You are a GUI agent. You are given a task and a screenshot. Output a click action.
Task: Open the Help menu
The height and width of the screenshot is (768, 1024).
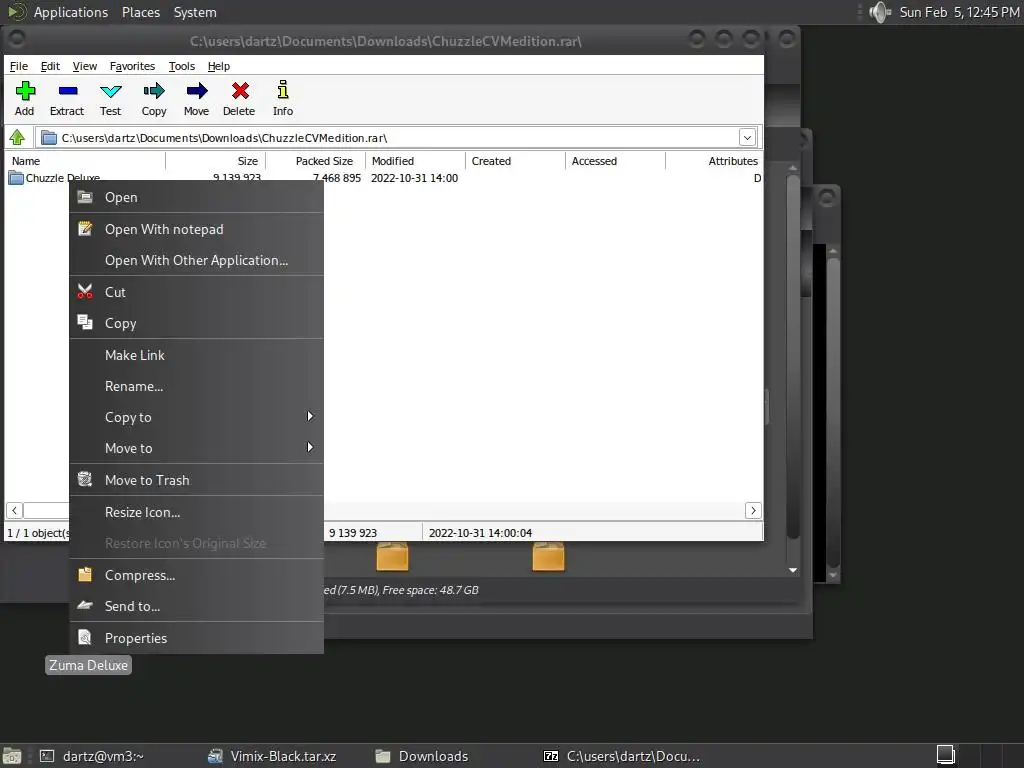[x=219, y=66]
